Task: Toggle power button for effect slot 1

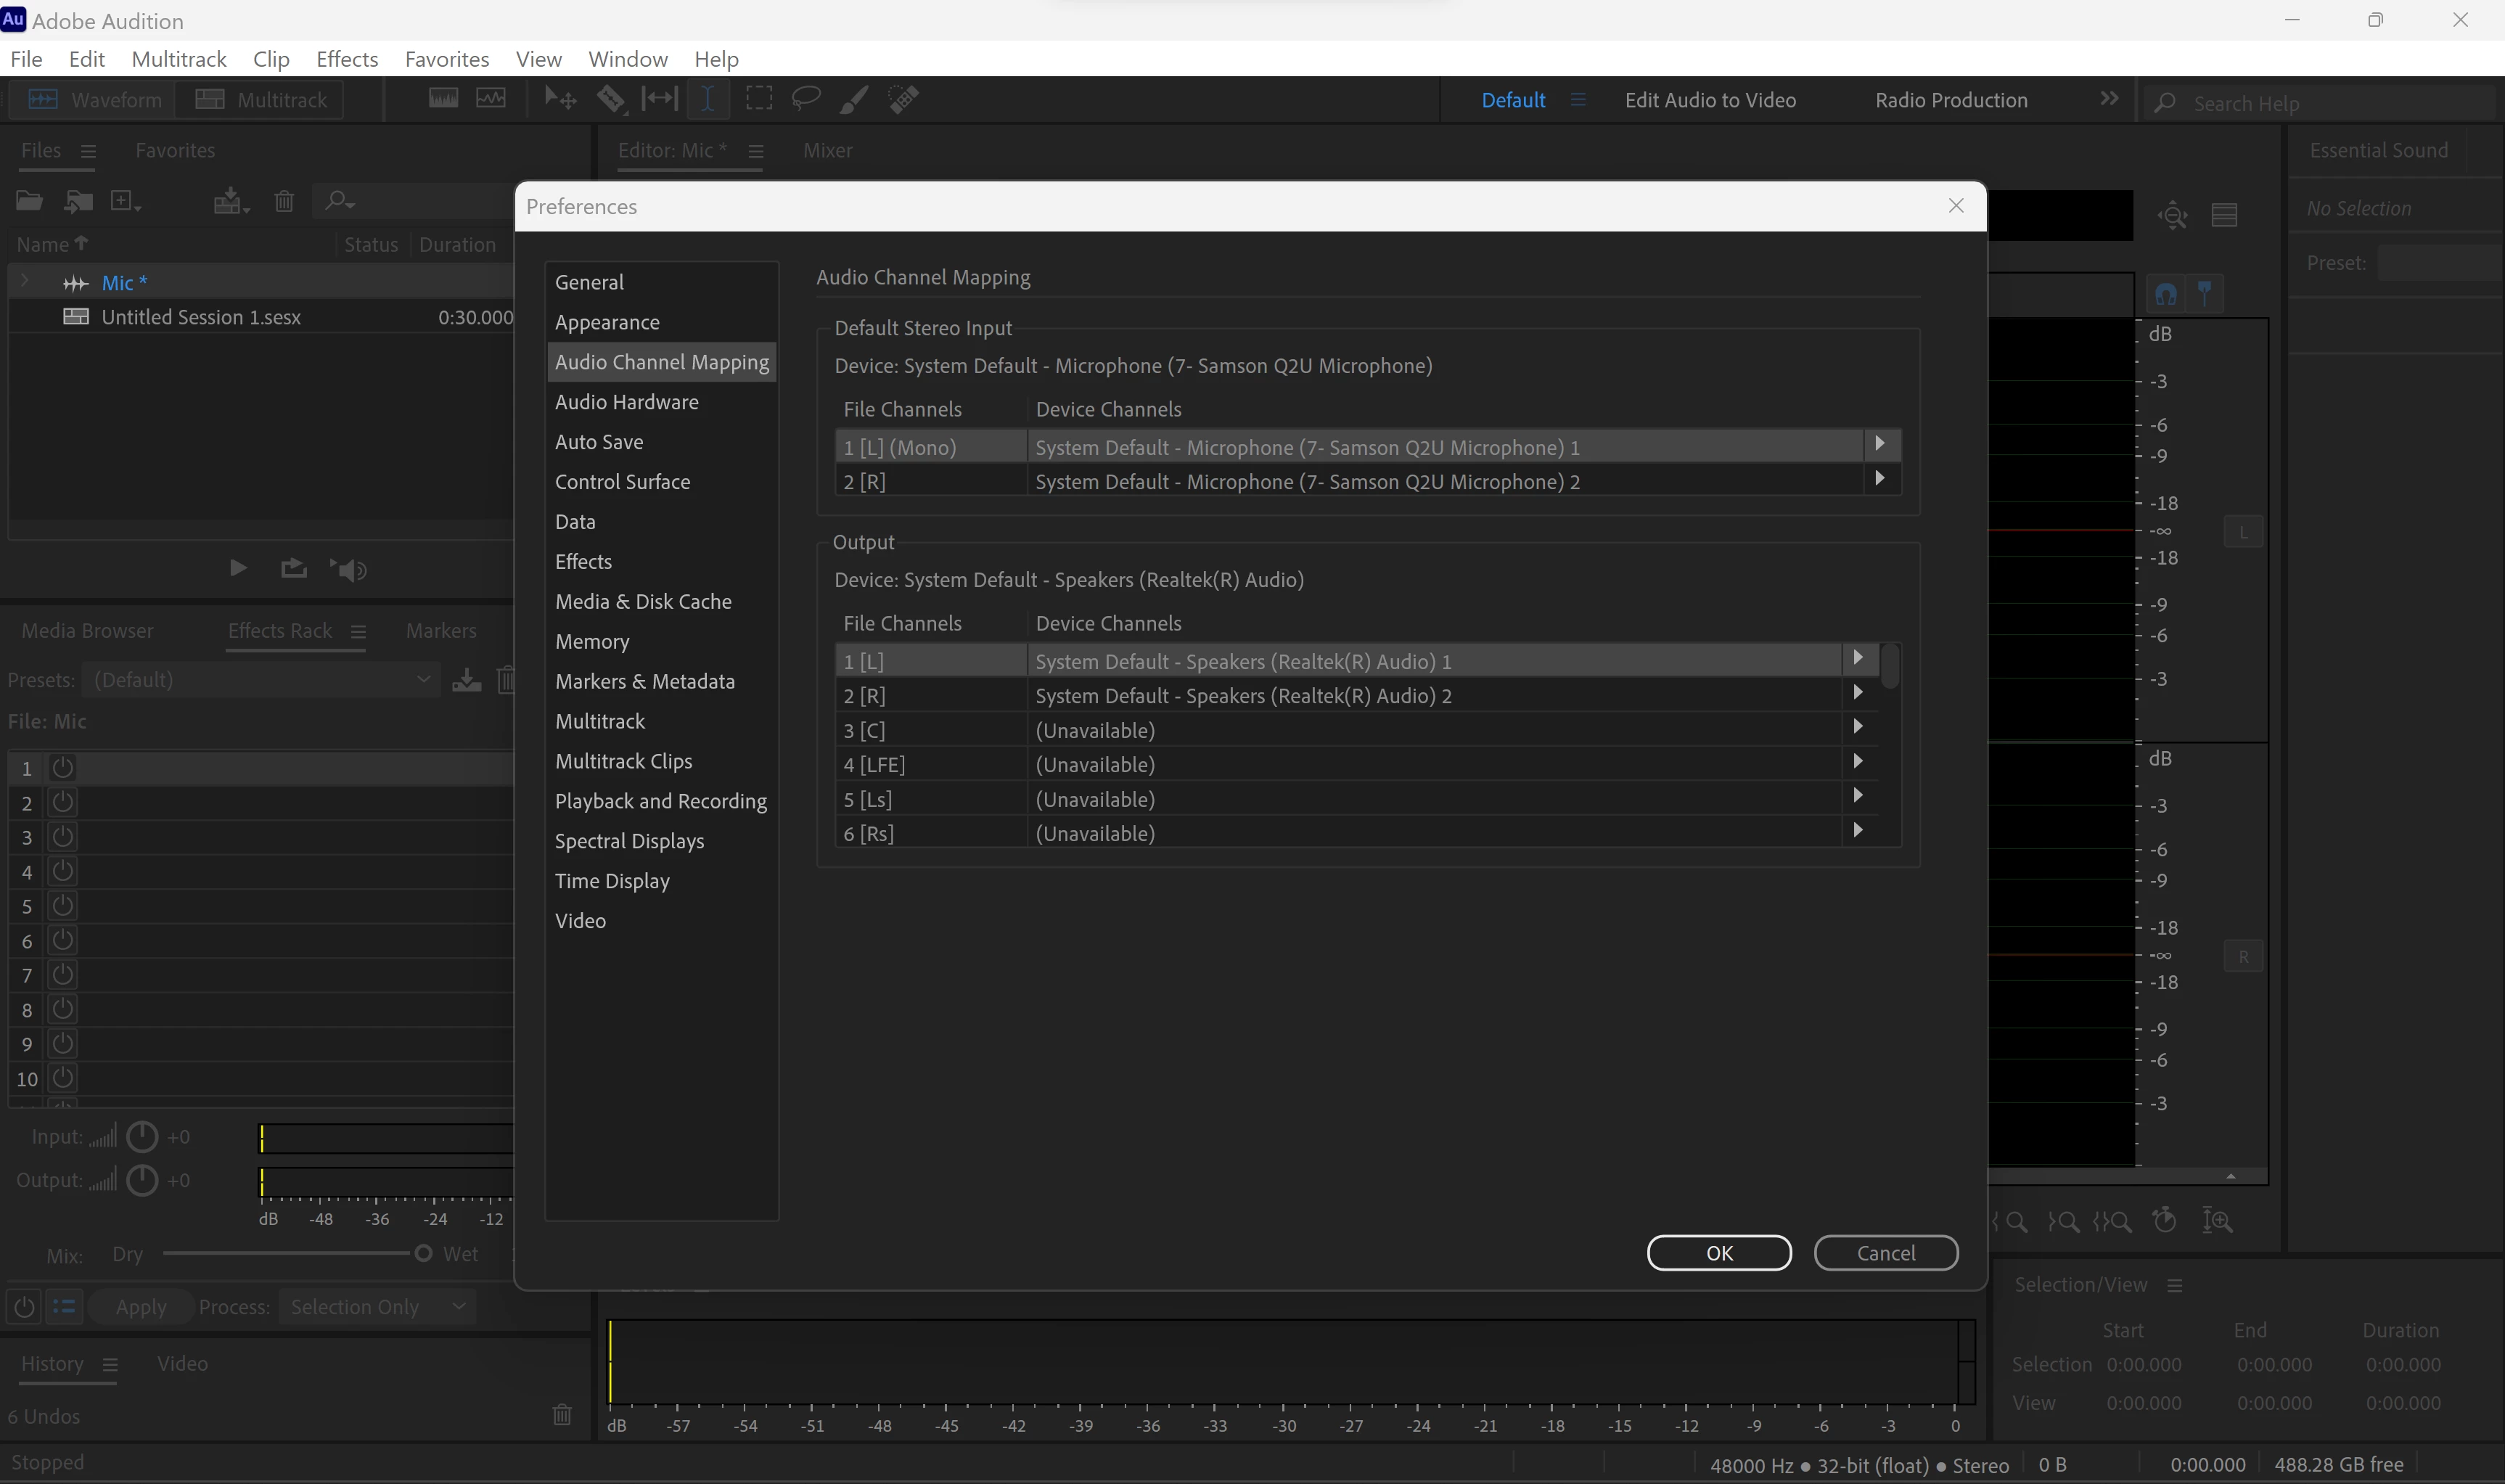Action: [62, 767]
